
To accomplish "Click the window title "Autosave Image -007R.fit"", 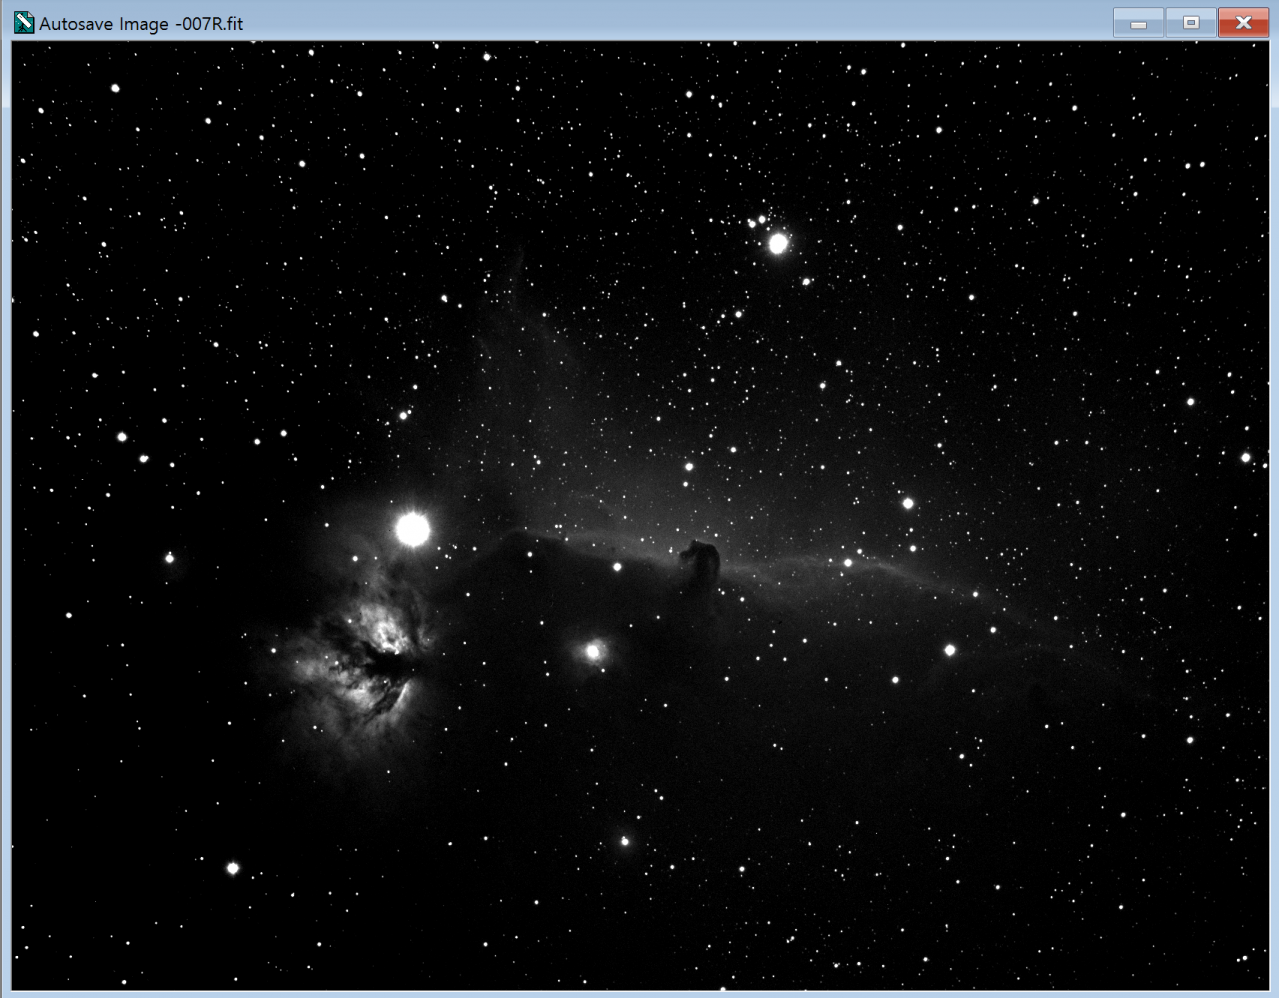I will tap(141, 24).
